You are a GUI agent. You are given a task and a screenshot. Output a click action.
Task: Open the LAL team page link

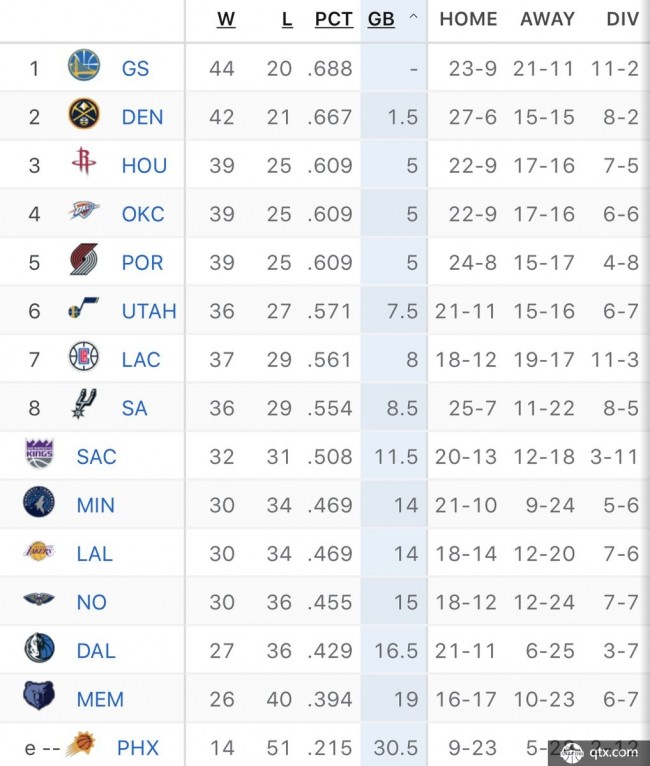coord(95,554)
